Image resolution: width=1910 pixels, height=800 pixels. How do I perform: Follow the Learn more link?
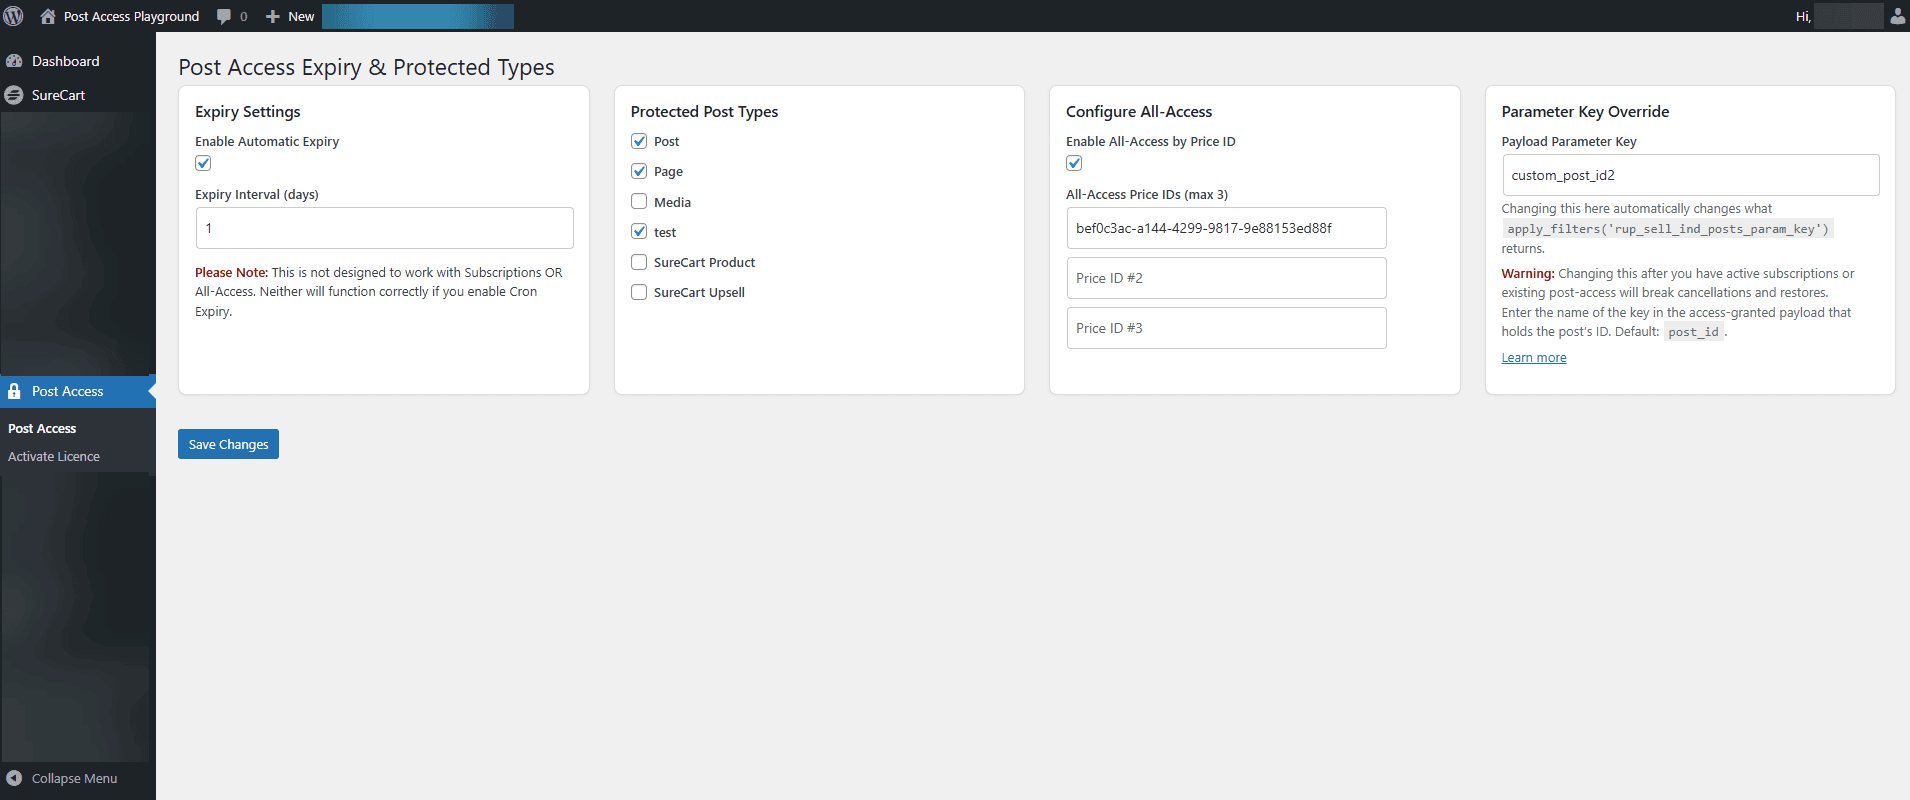point(1533,358)
